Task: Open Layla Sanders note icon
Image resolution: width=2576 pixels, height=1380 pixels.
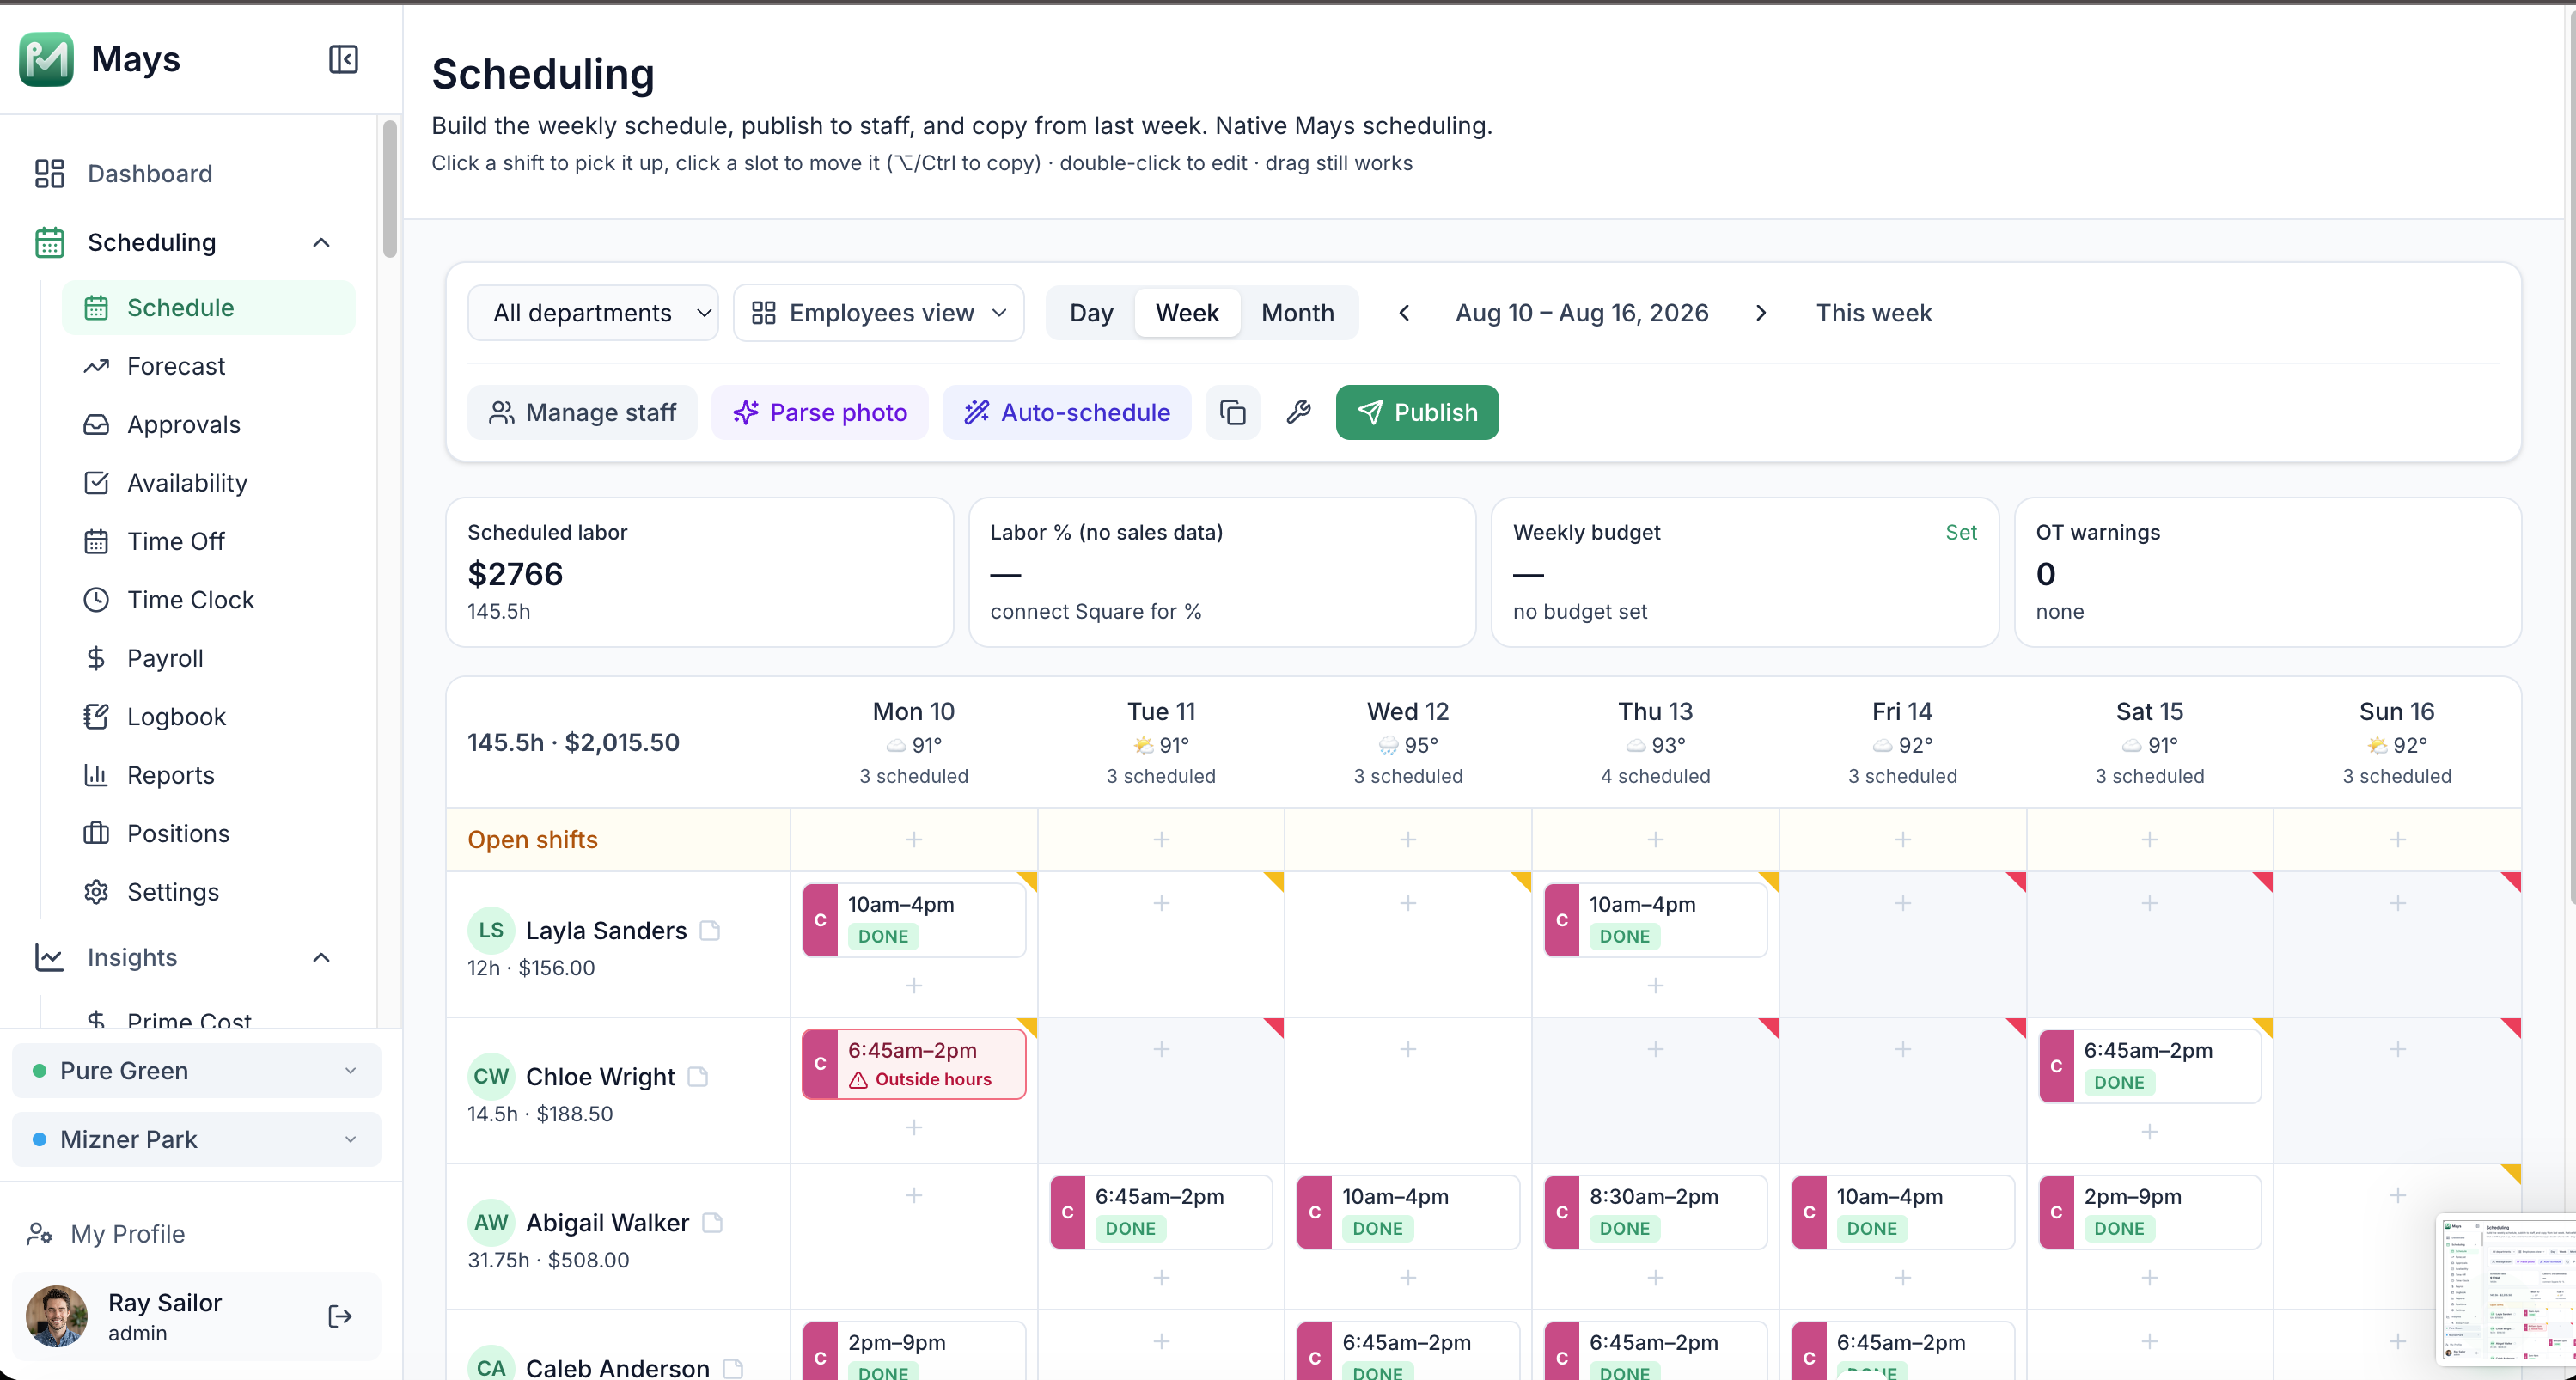Action: 710,930
